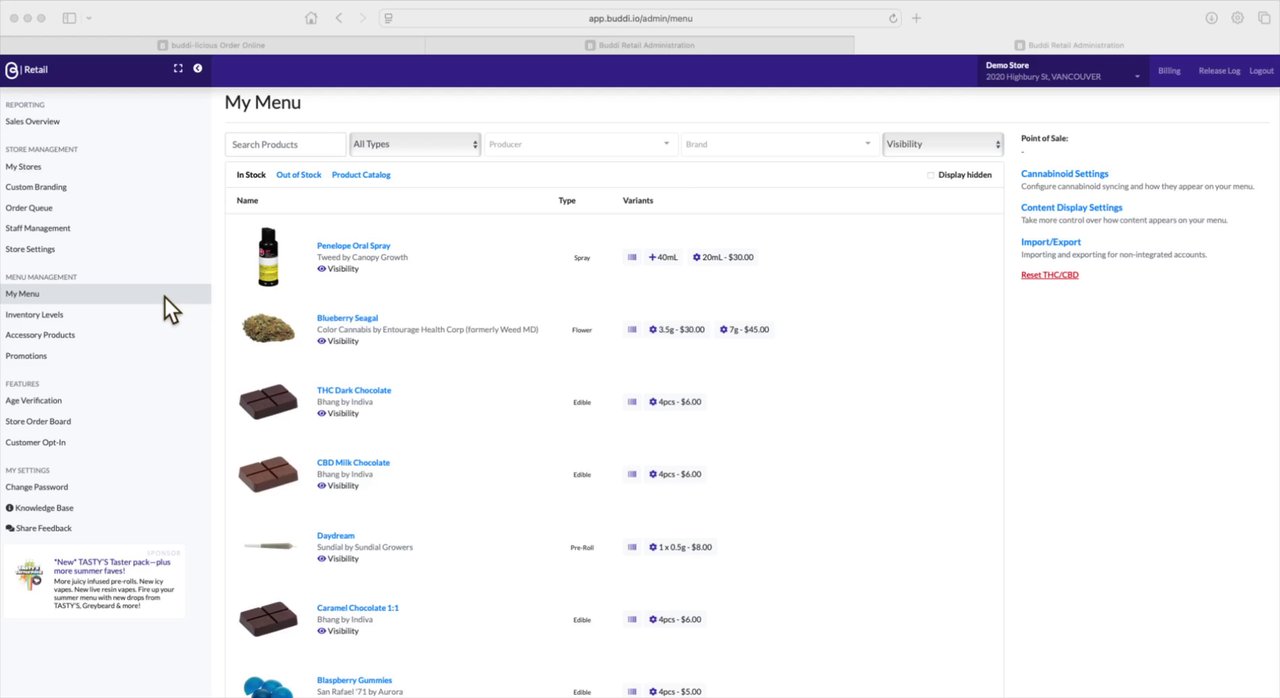The image size is (1280, 698).
Task: Open CBD Milk Chocolate 4pcs - $6.00 variant
Action: (x=675, y=474)
